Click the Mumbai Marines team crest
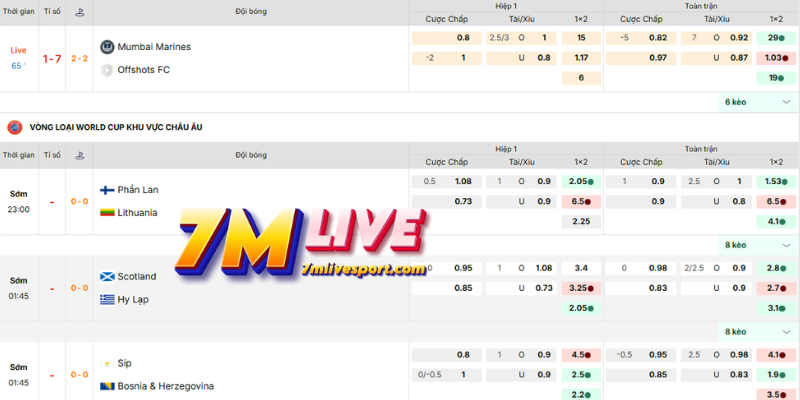 (108, 47)
